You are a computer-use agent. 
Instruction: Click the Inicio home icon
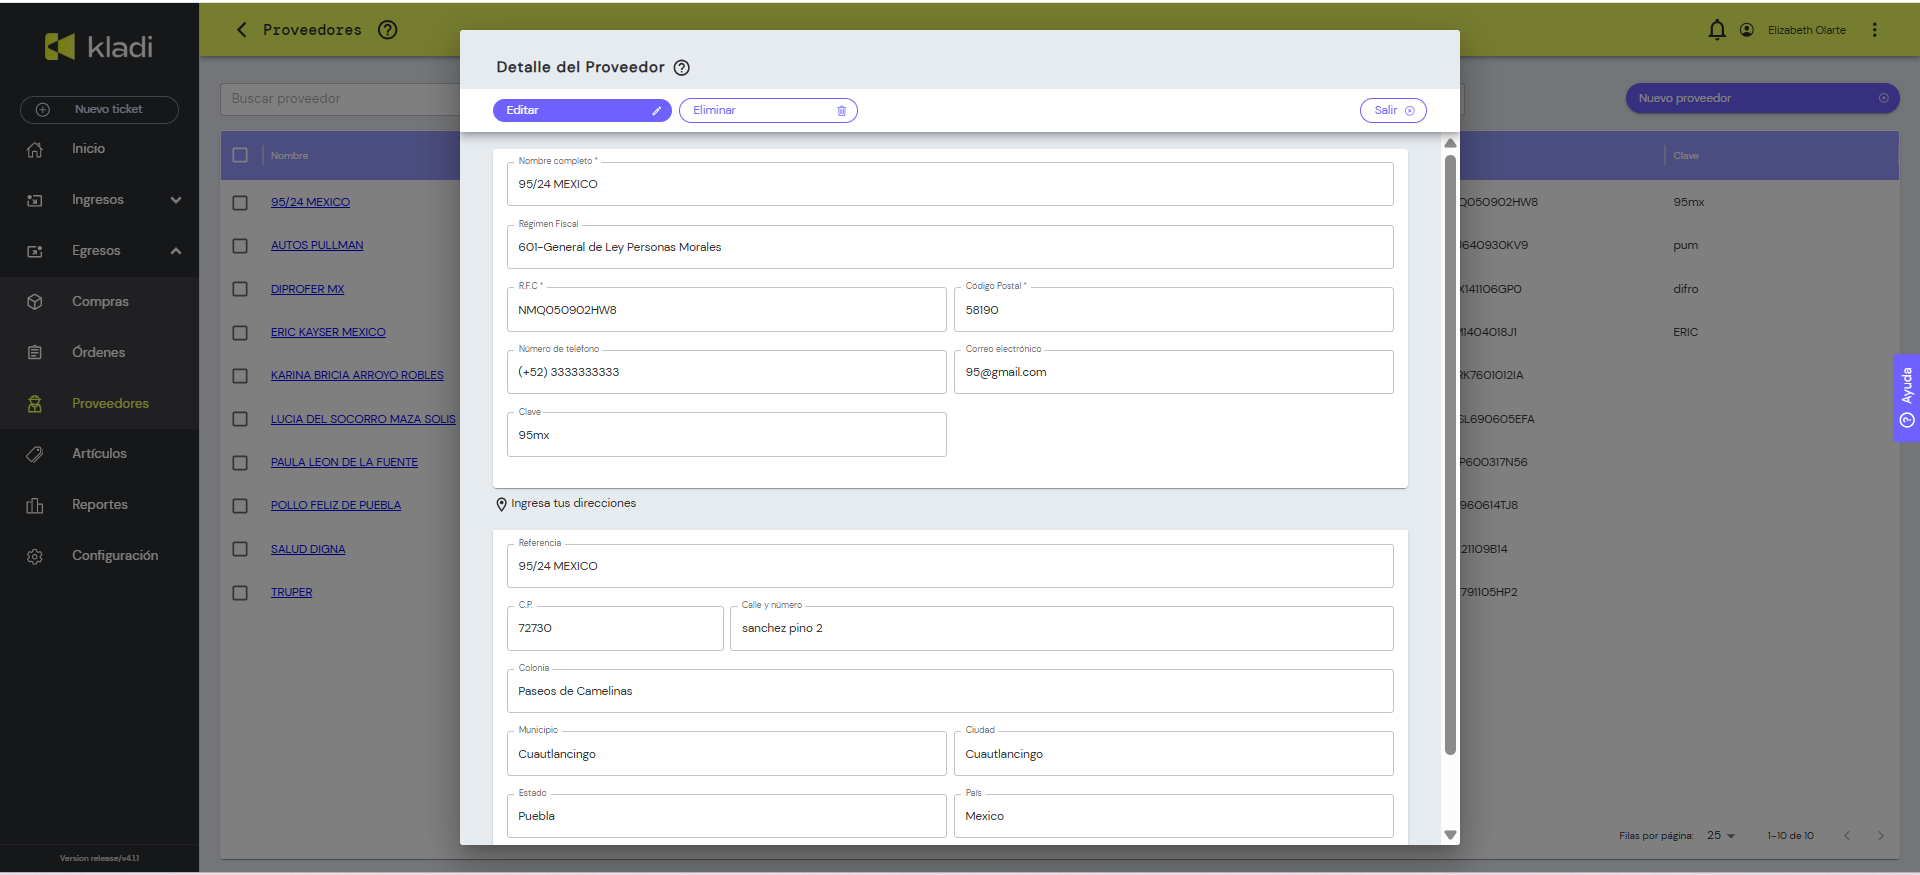(x=35, y=149)
